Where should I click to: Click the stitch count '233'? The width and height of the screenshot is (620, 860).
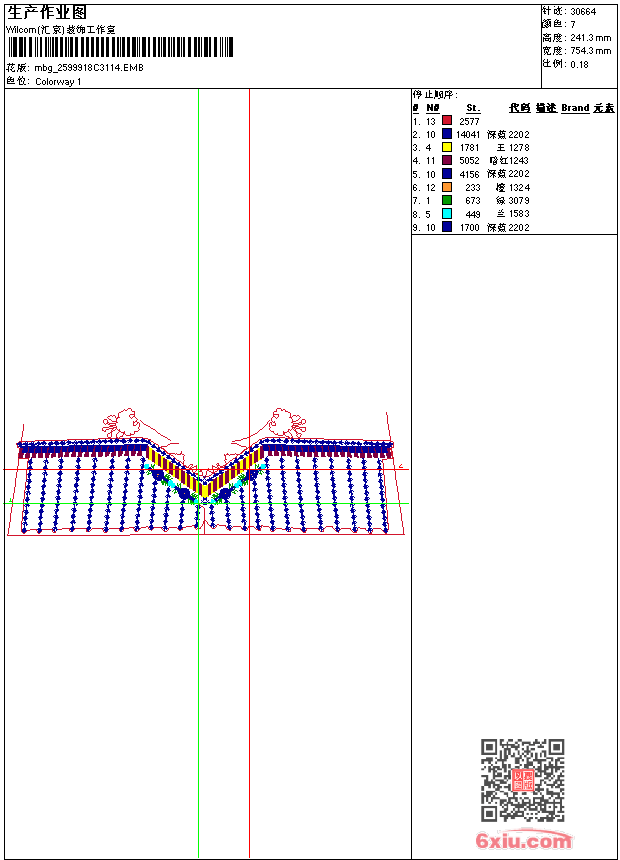tap(472, 188)
